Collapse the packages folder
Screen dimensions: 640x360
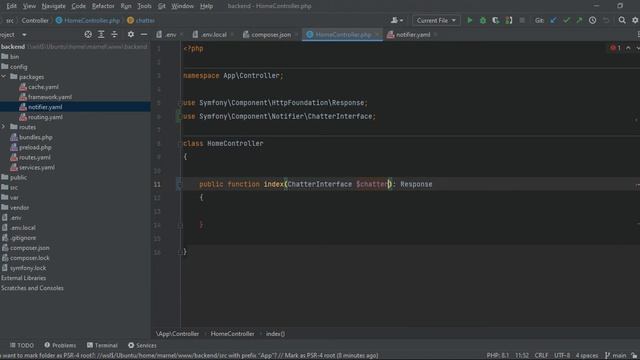(x=4, y=77)
